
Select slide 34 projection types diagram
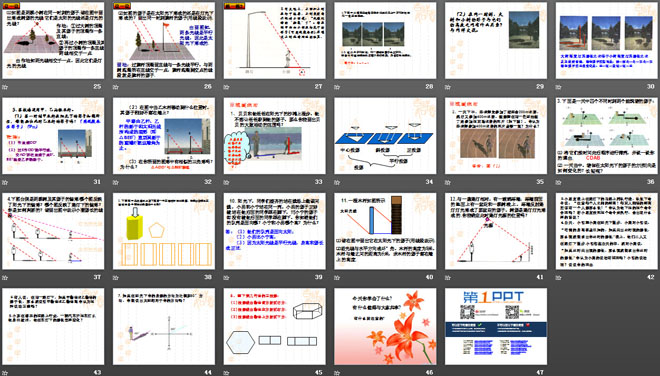[385, 136]
